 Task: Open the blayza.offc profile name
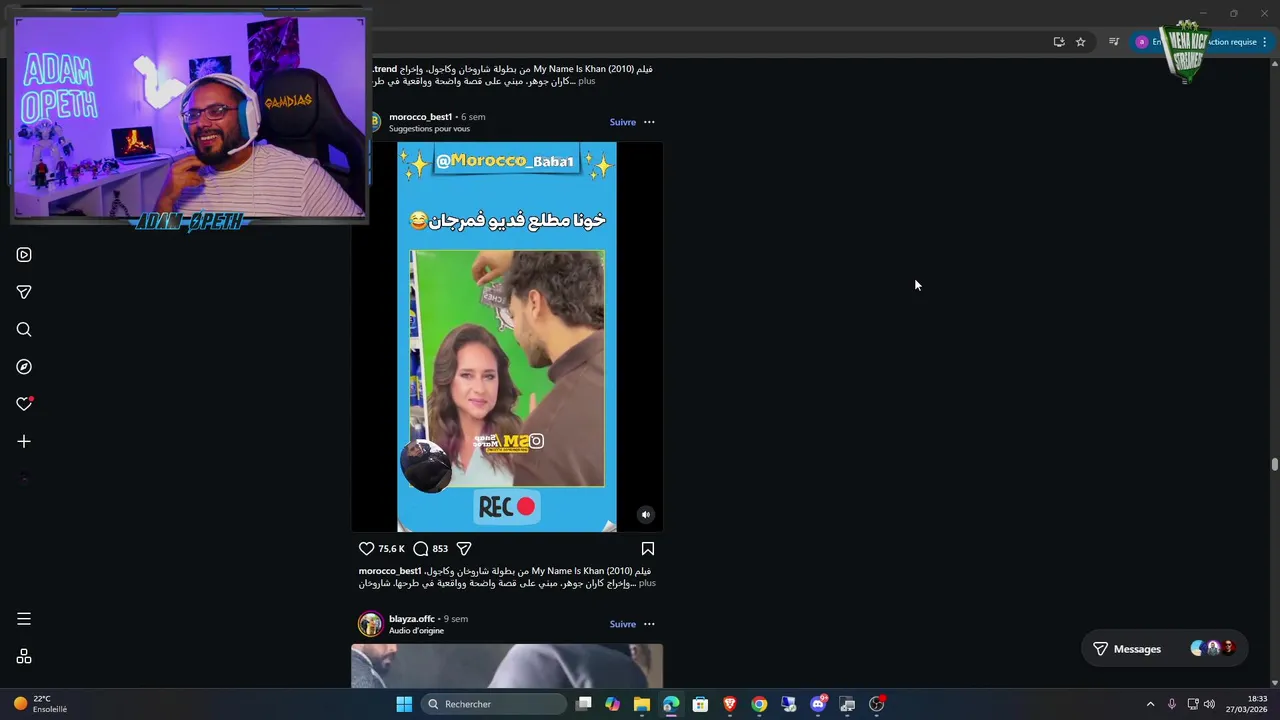[x=412, y=619]
